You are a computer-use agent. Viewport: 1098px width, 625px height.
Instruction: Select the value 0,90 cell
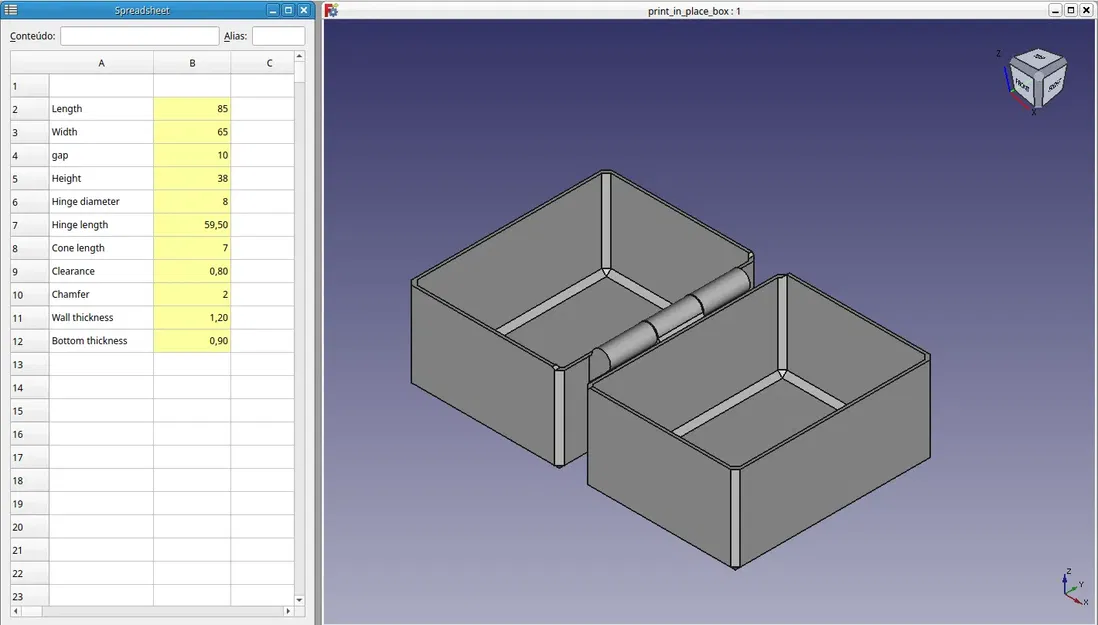pyautogui.click(x=192, y=340)
